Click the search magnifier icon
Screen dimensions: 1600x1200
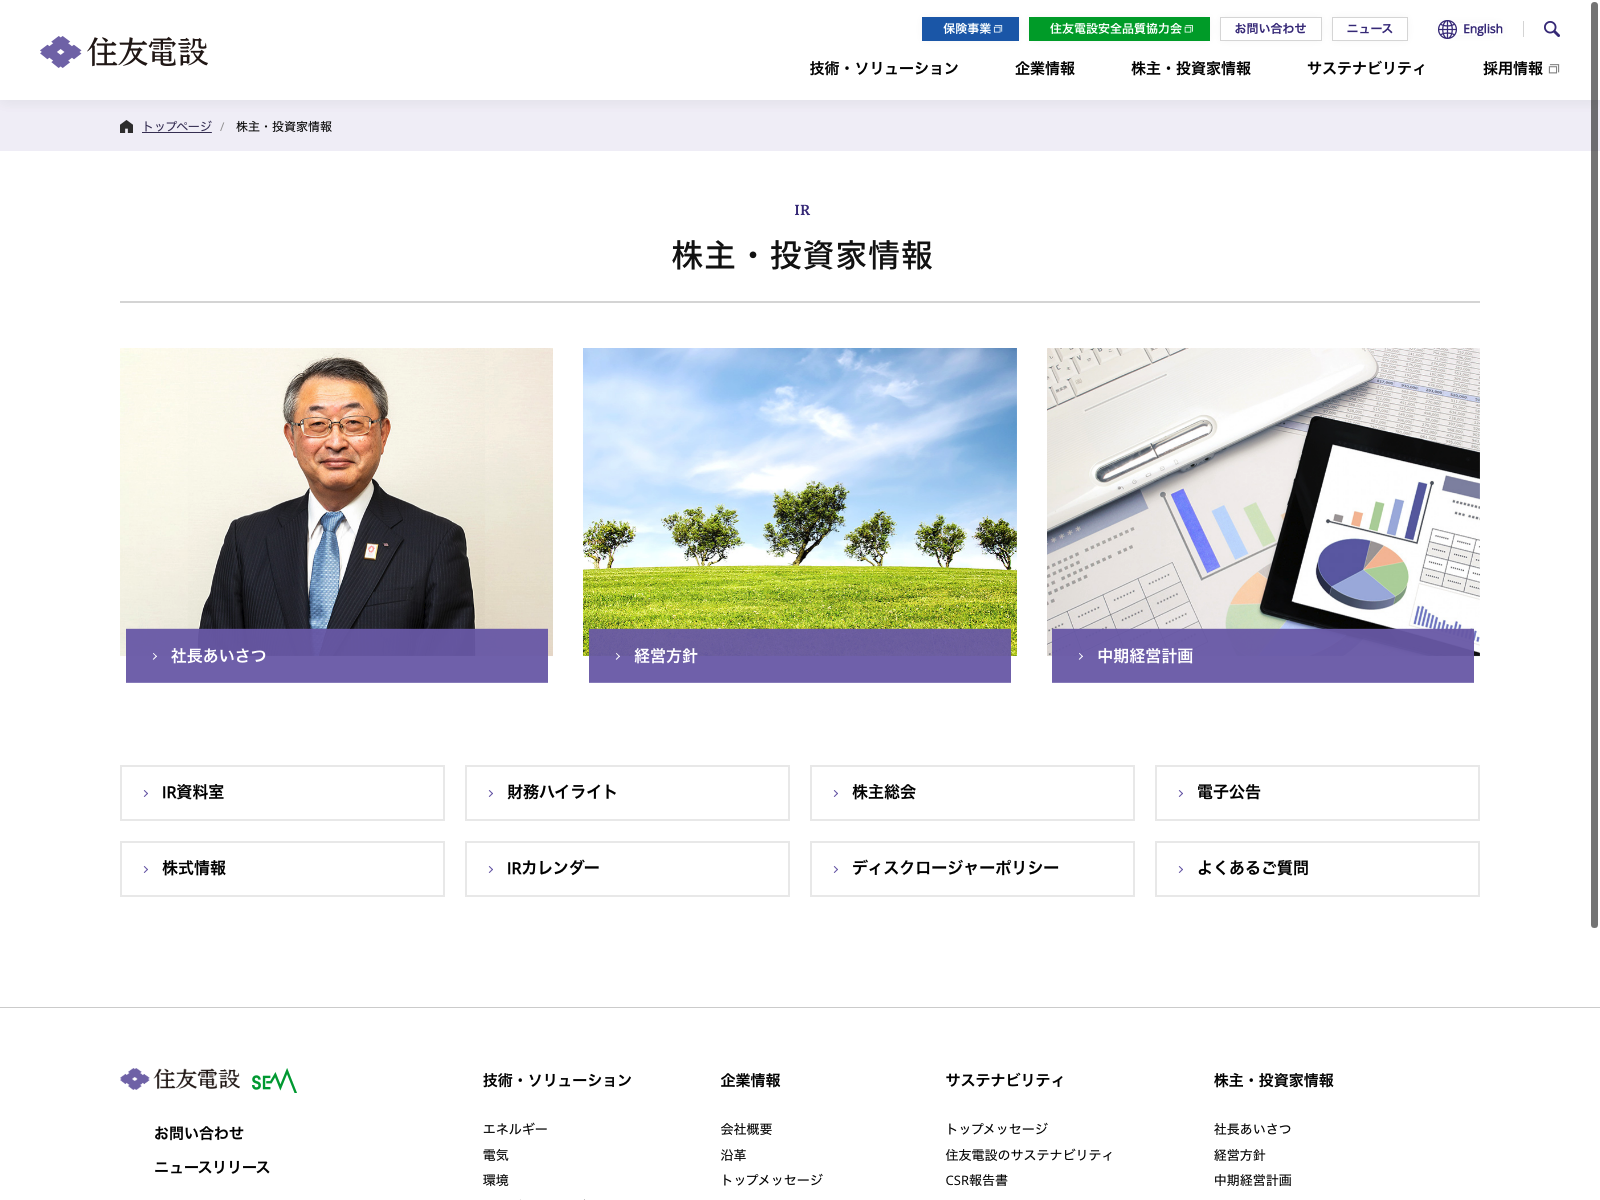(1551, 29)
